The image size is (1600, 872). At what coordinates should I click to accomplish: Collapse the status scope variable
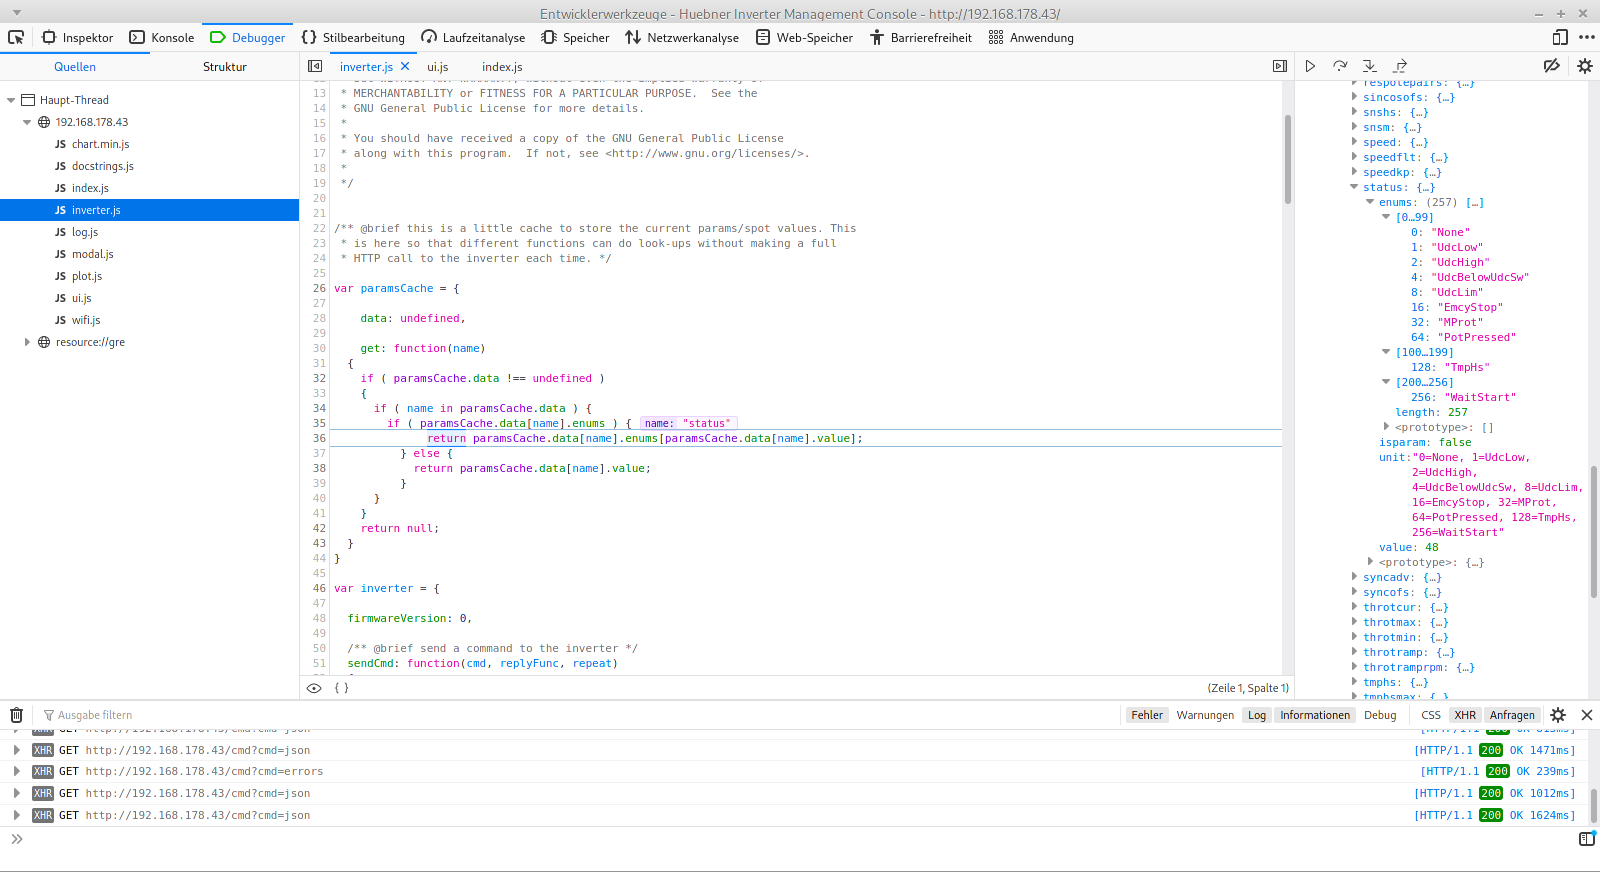pos(1355,187)
